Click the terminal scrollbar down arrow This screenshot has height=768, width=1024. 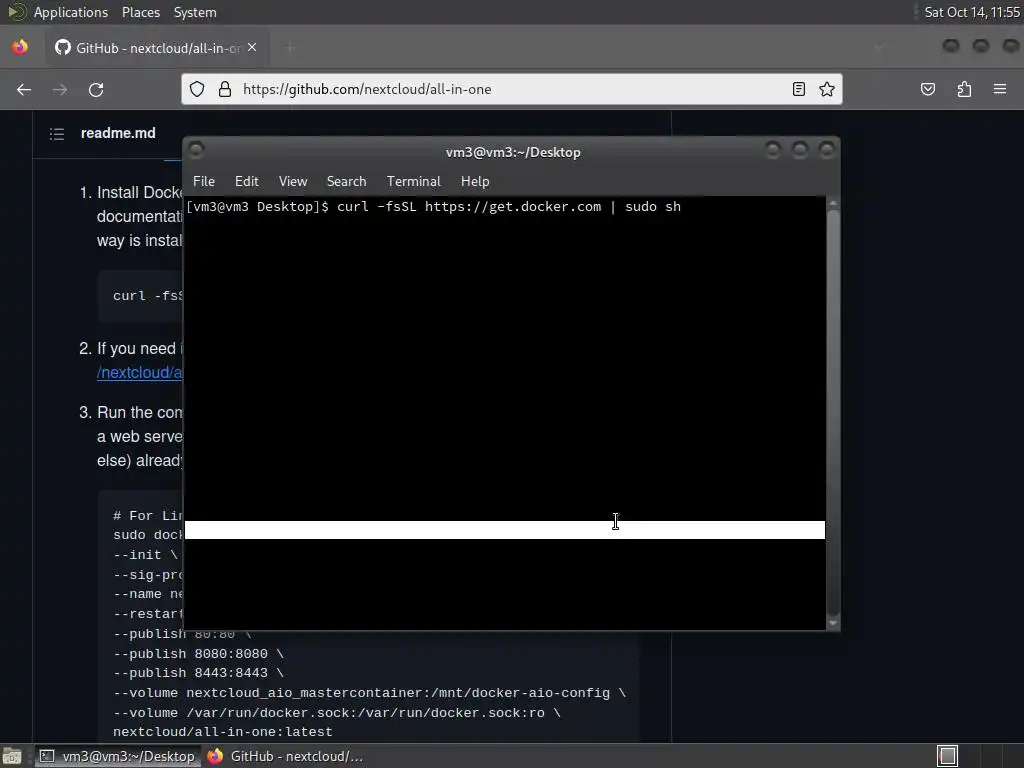pos(833,623)
